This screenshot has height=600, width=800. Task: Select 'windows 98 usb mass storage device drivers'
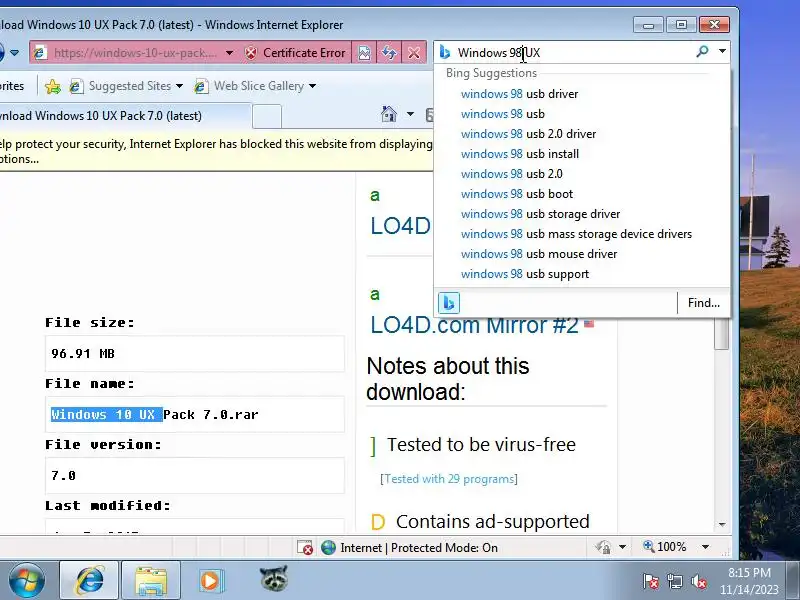pyautogui.click(x=576, y=234)
